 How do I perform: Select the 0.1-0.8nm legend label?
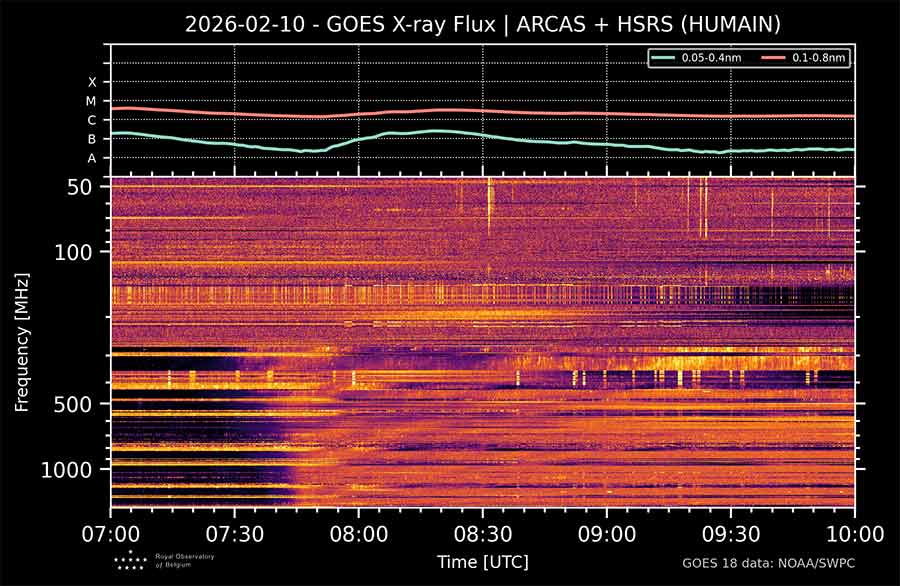(821, 59)
